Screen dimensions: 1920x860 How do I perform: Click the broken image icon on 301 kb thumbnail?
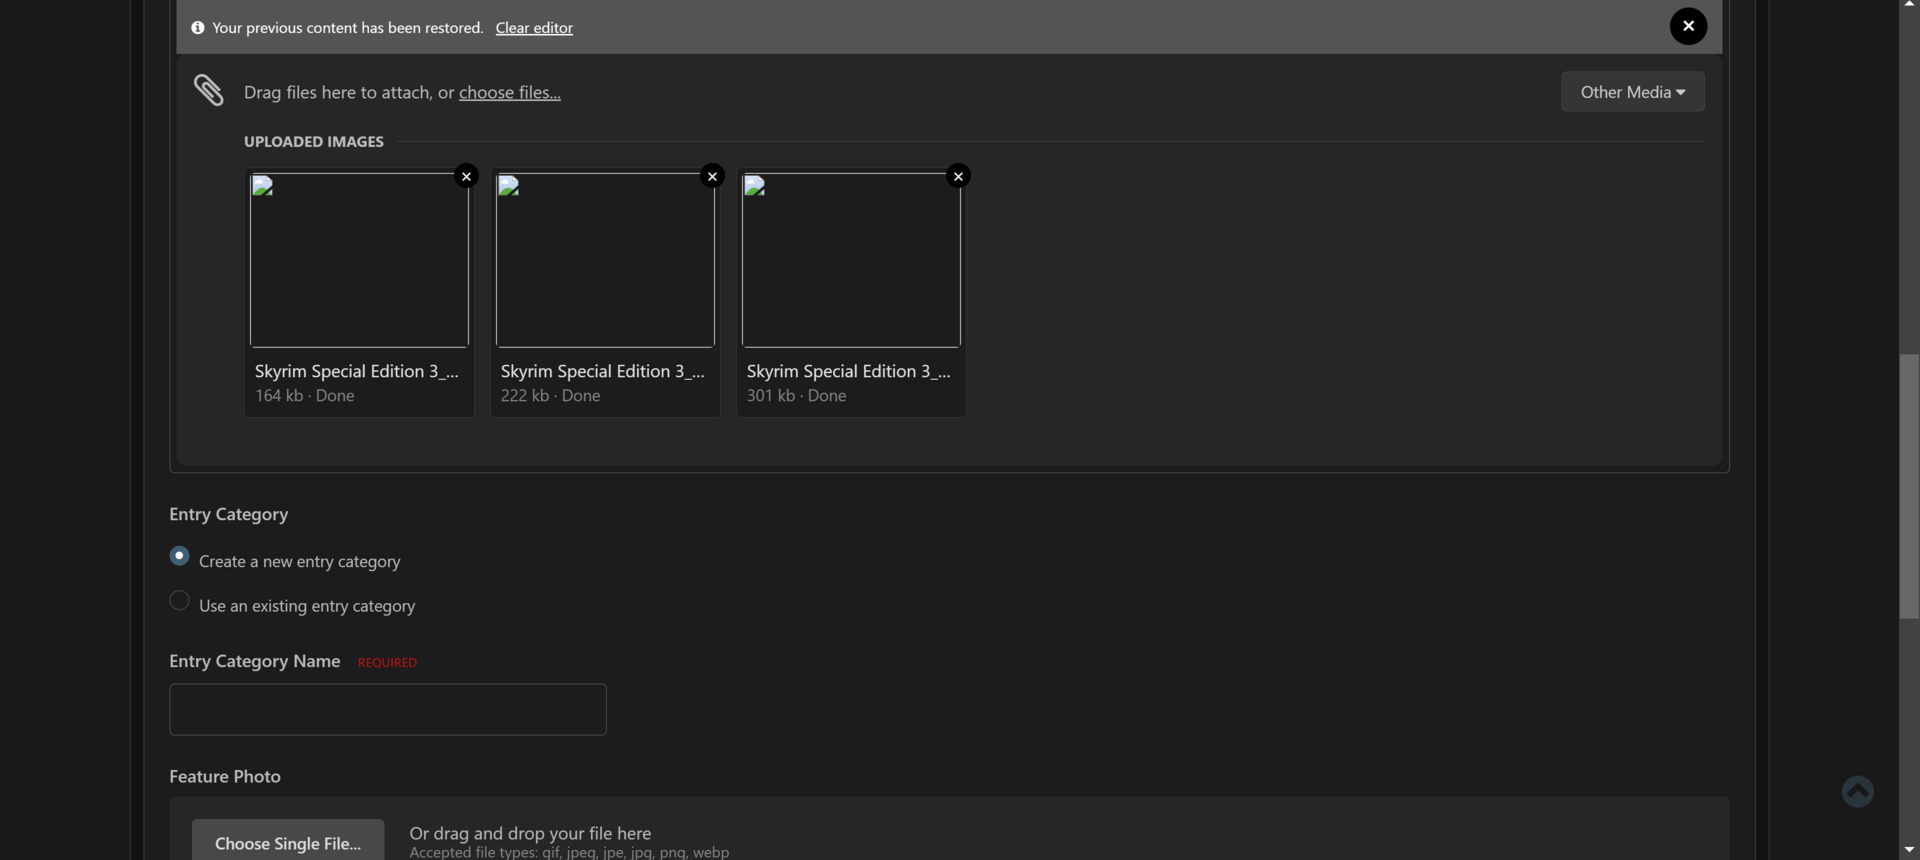click(x=755, y=186)
